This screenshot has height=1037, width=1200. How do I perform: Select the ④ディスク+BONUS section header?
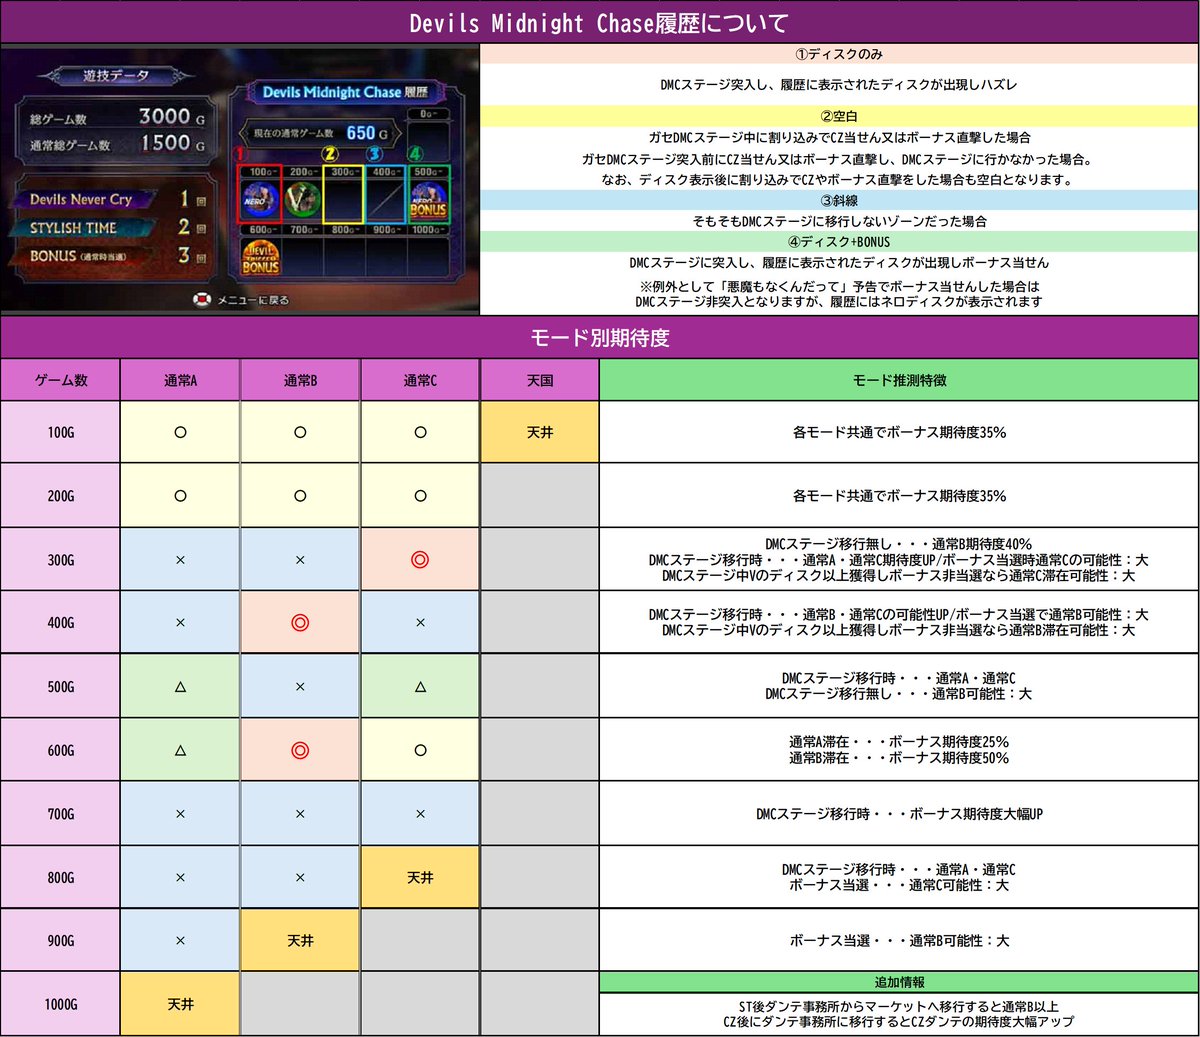[x=840, y=242]
